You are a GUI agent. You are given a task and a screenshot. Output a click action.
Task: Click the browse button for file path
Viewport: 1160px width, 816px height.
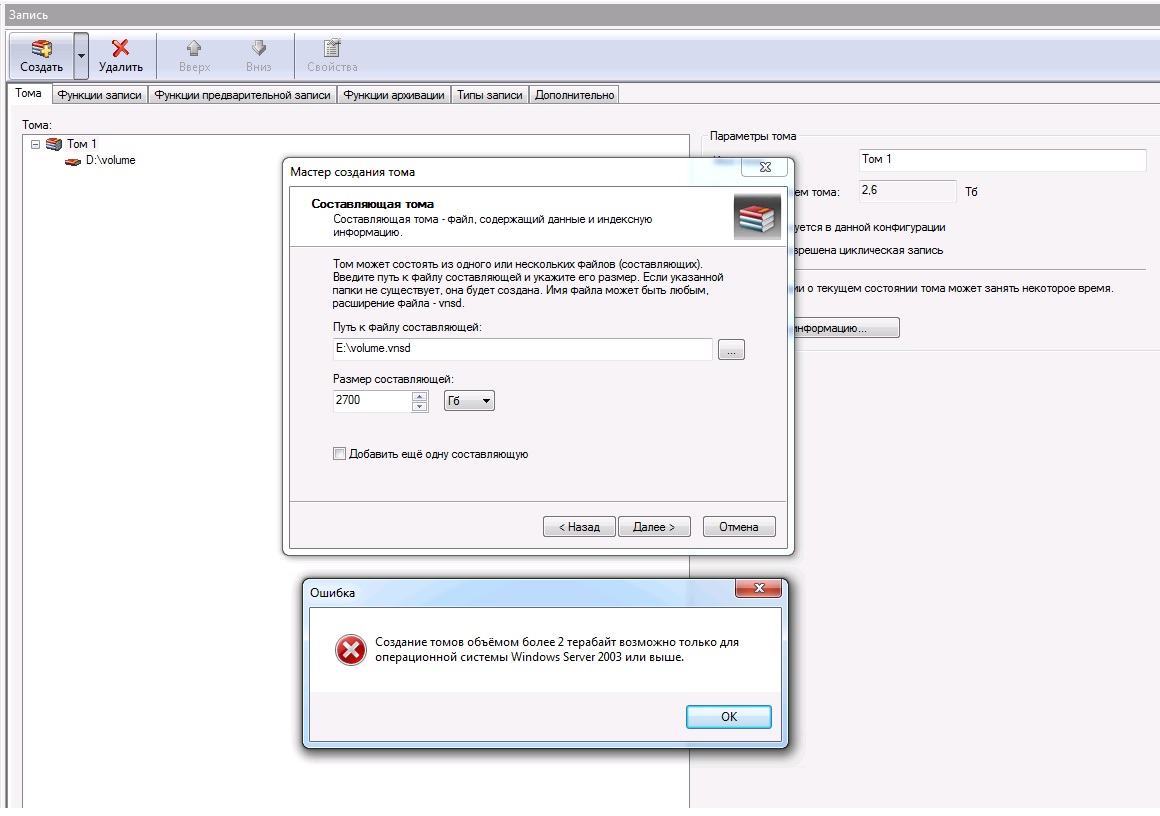click(x=731, y=350)
